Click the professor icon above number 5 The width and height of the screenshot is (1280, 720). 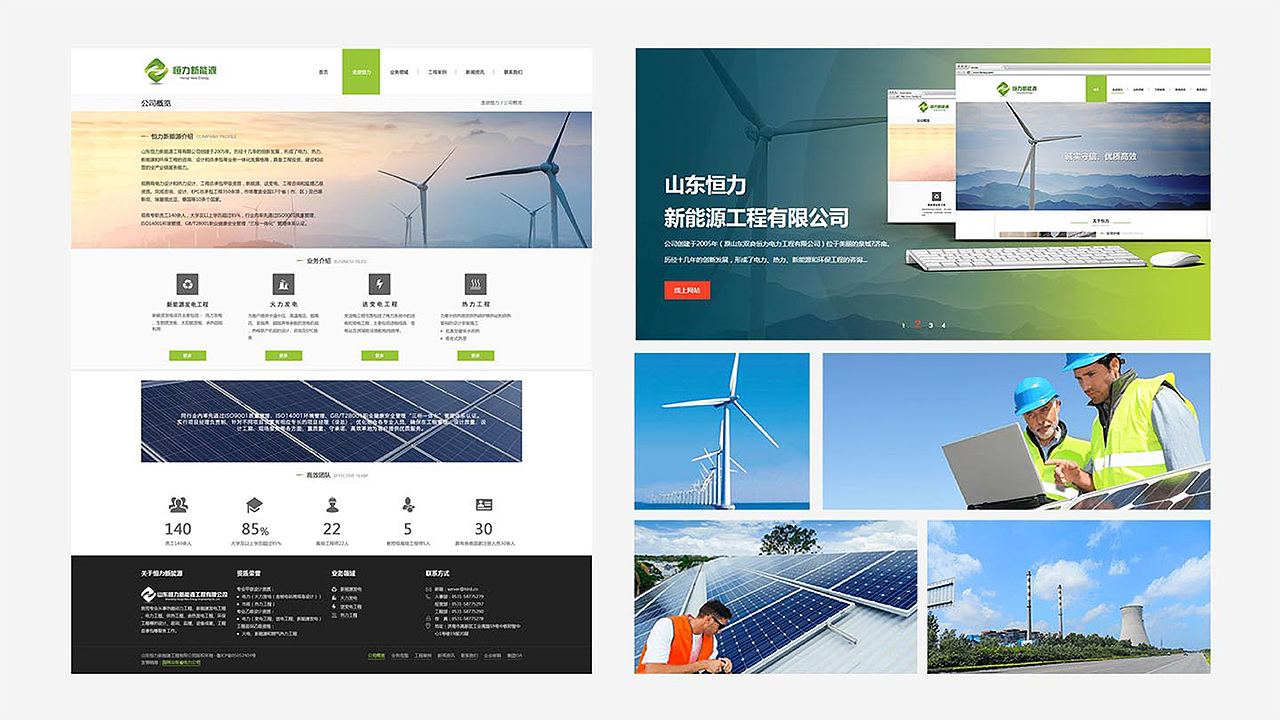pos(407,505)
